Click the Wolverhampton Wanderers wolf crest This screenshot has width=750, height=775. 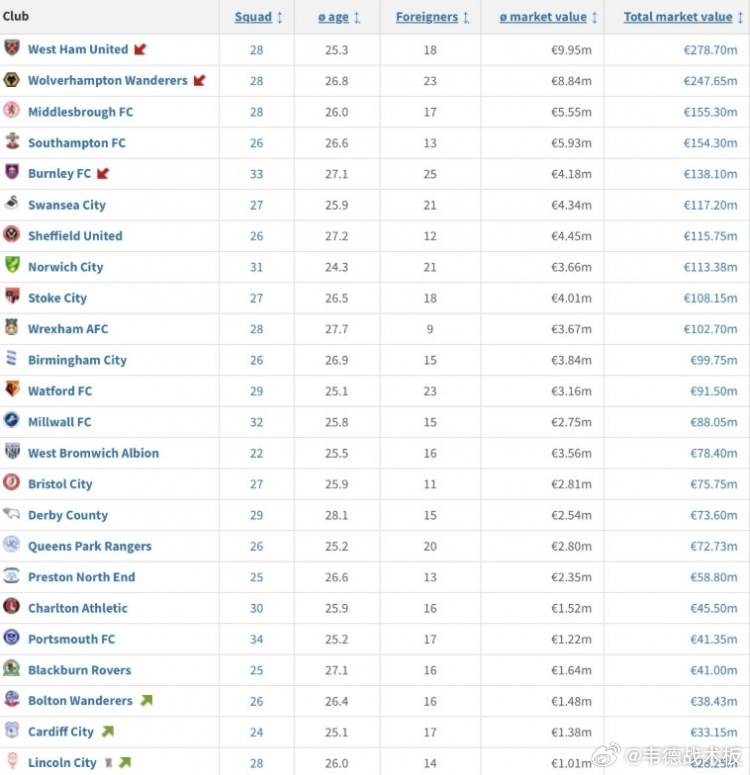11,80
